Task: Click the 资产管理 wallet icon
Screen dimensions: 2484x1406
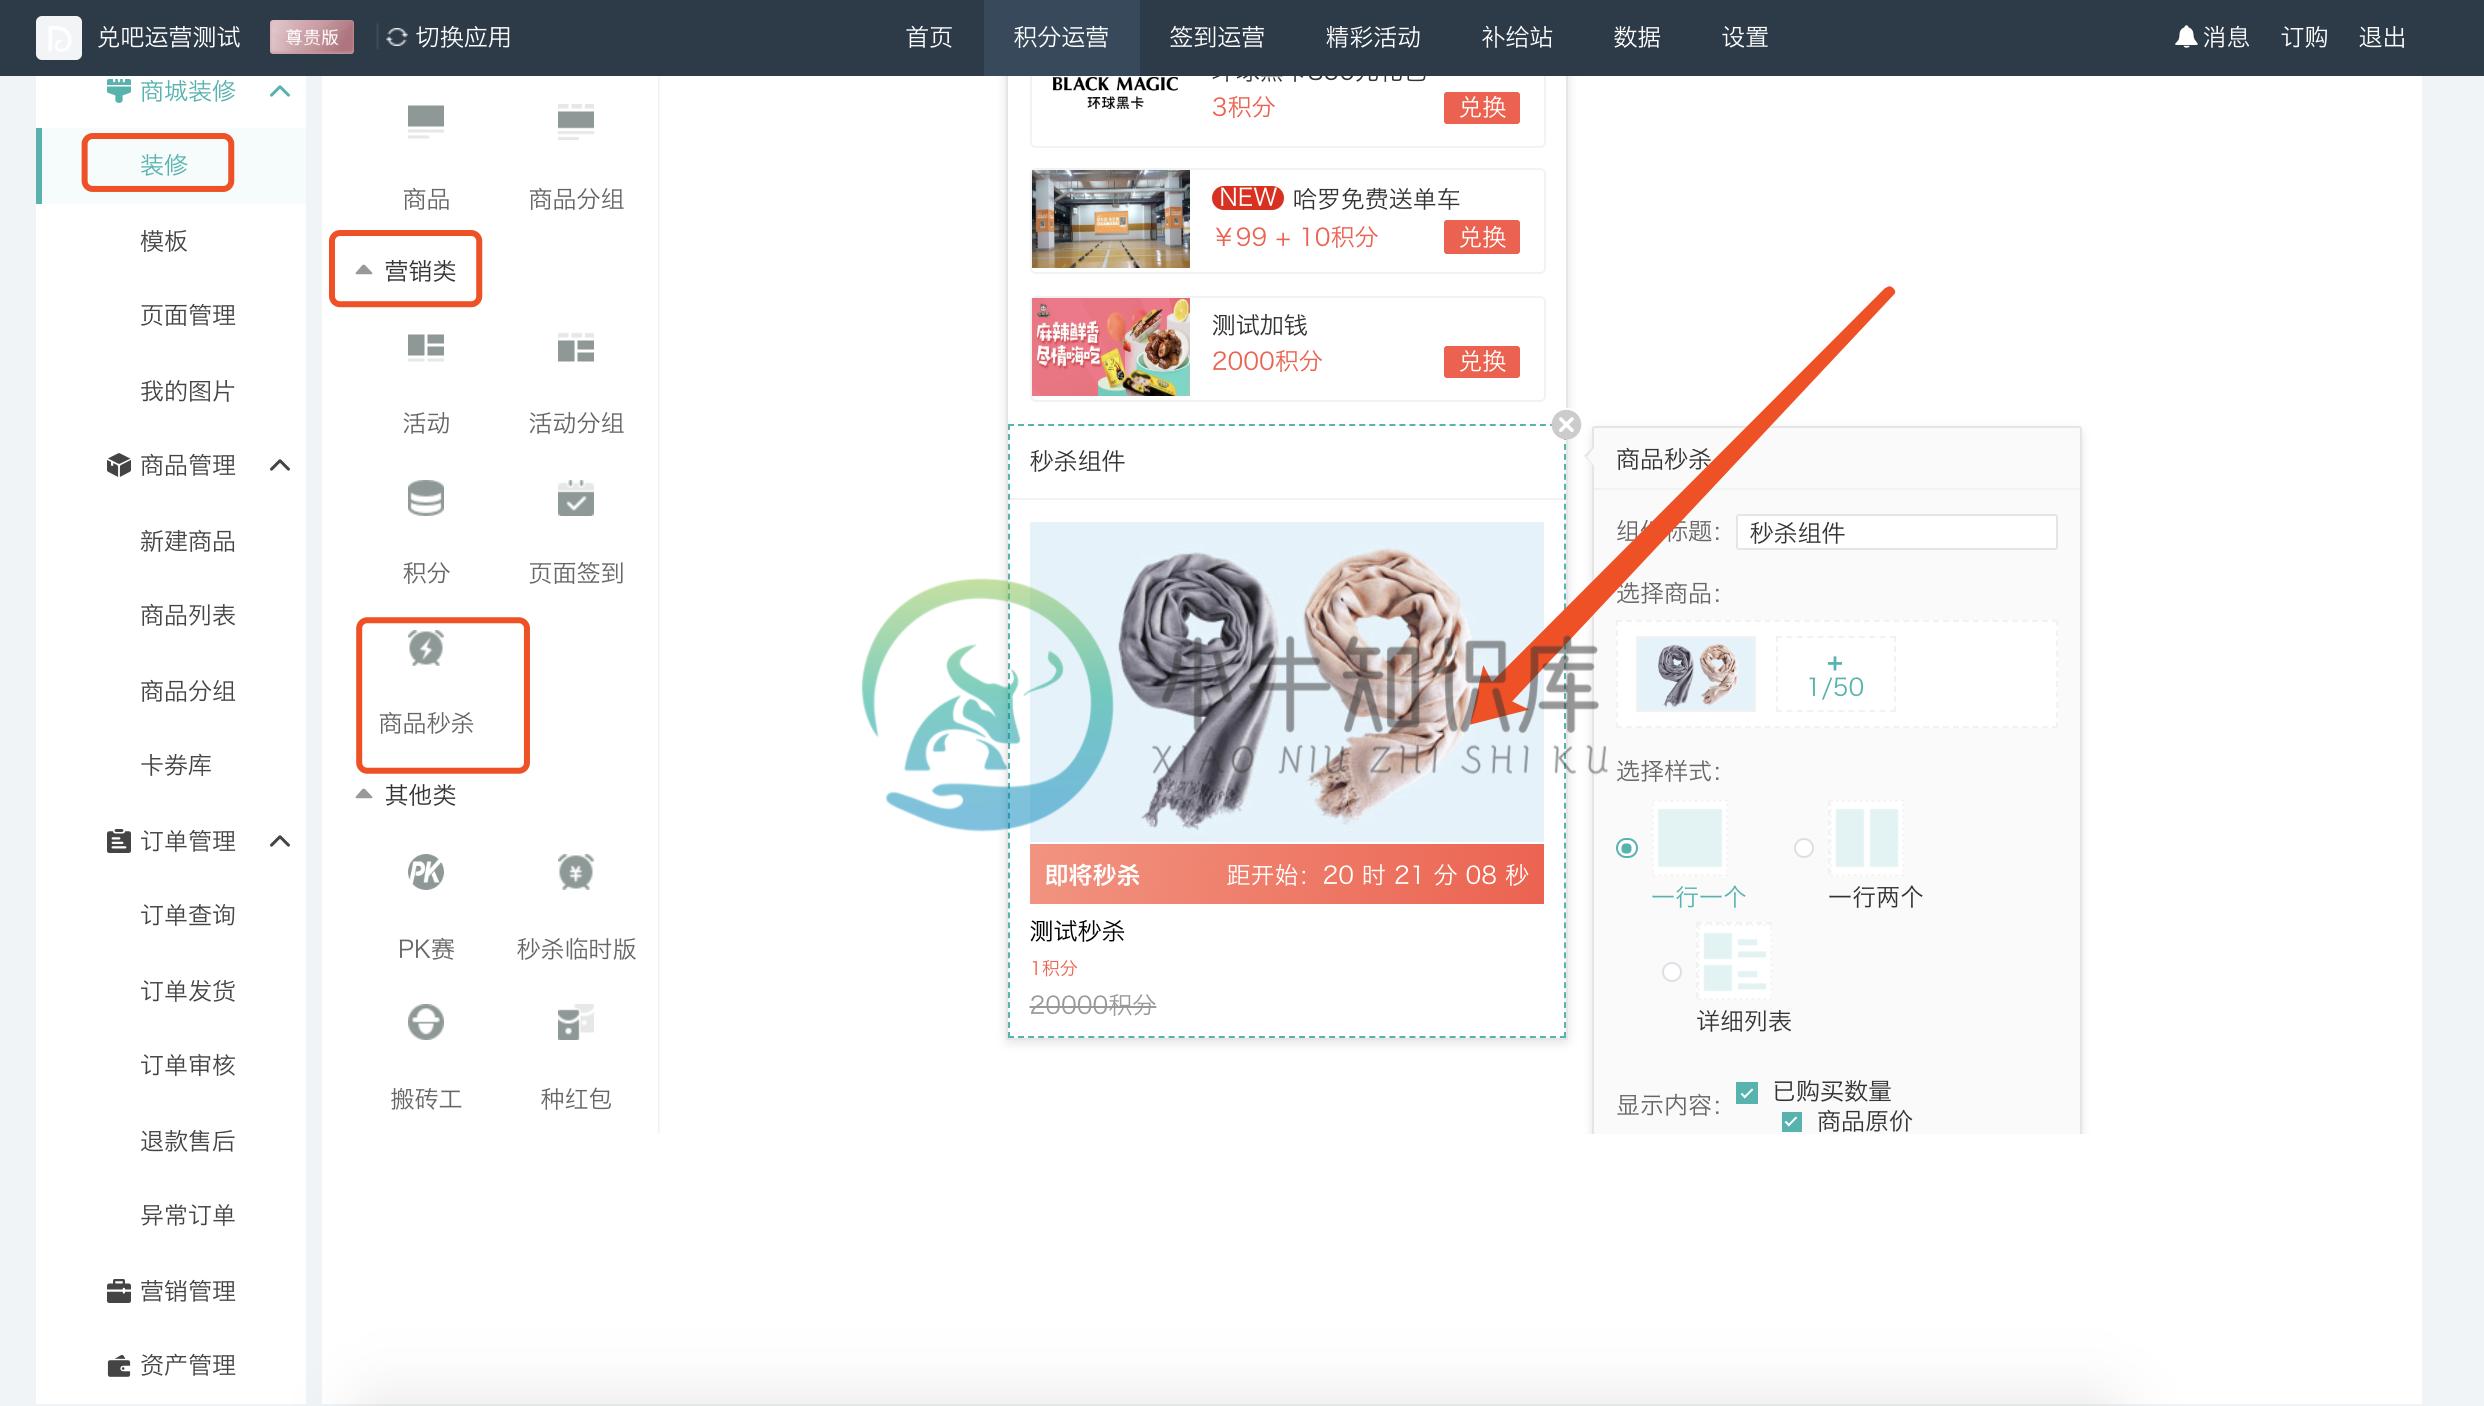Action: click(118, 1365)
